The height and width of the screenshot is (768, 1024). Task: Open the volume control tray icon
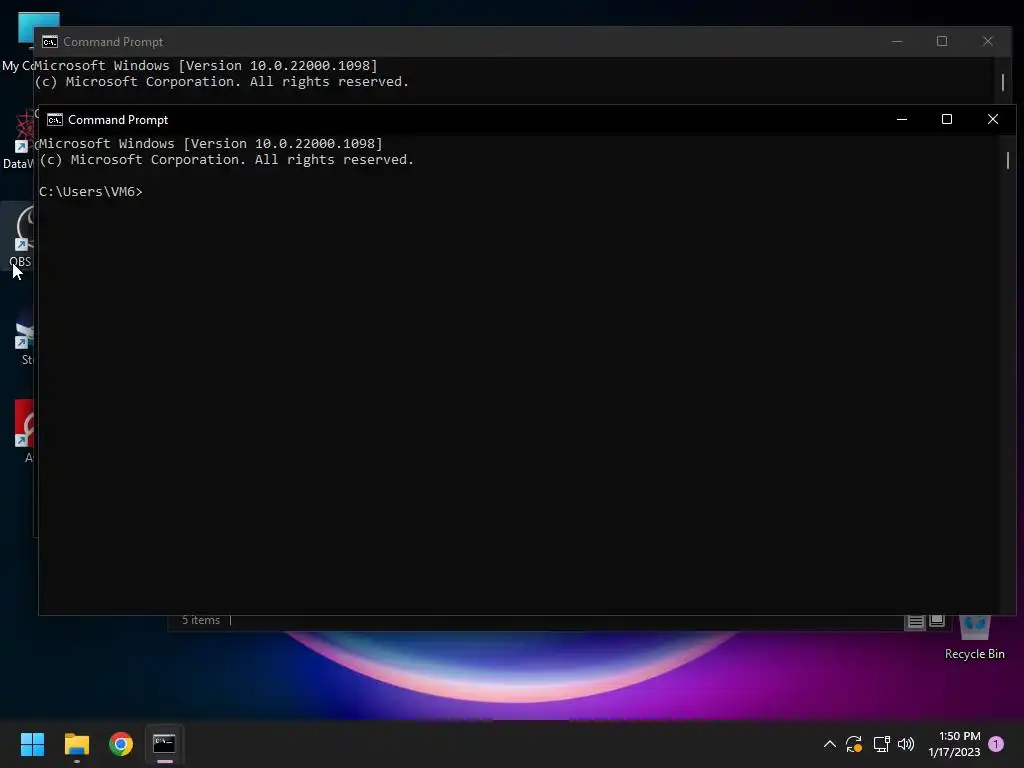coord(906,744)
